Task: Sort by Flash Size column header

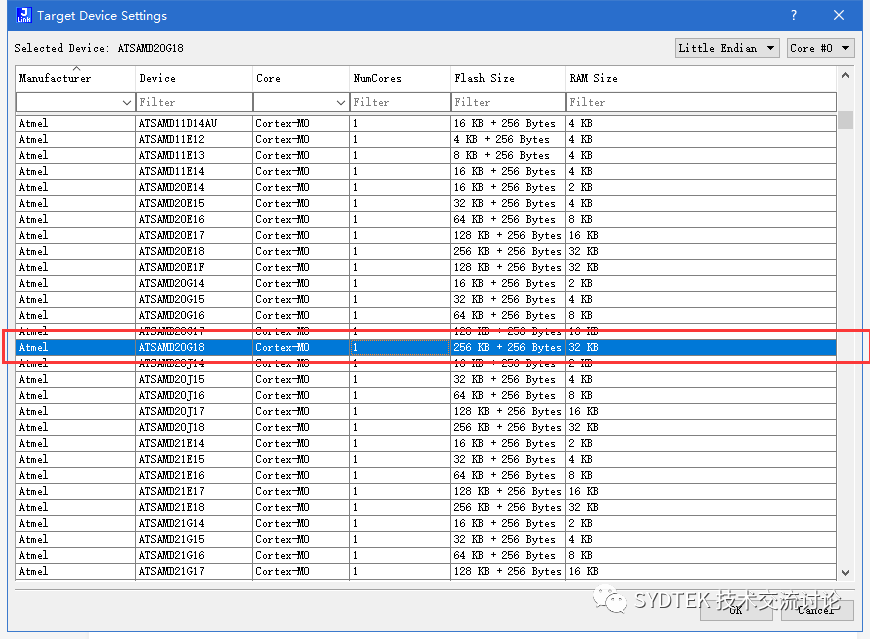Action: click(x=508, y=78)
